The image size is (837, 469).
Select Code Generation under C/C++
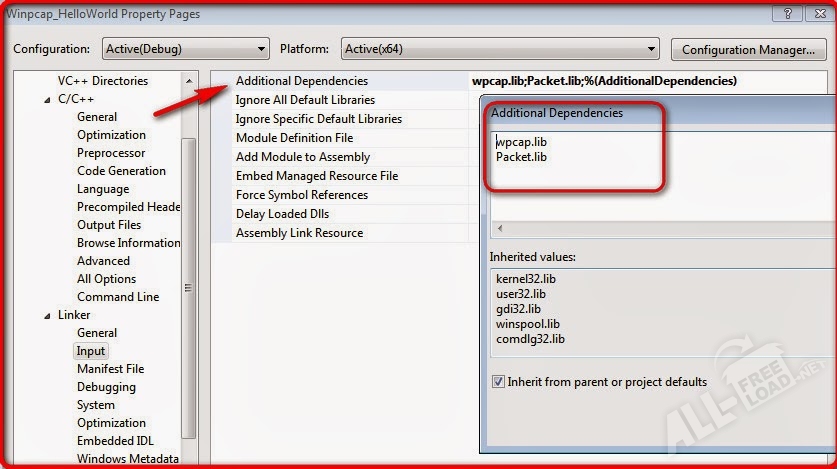121,171
